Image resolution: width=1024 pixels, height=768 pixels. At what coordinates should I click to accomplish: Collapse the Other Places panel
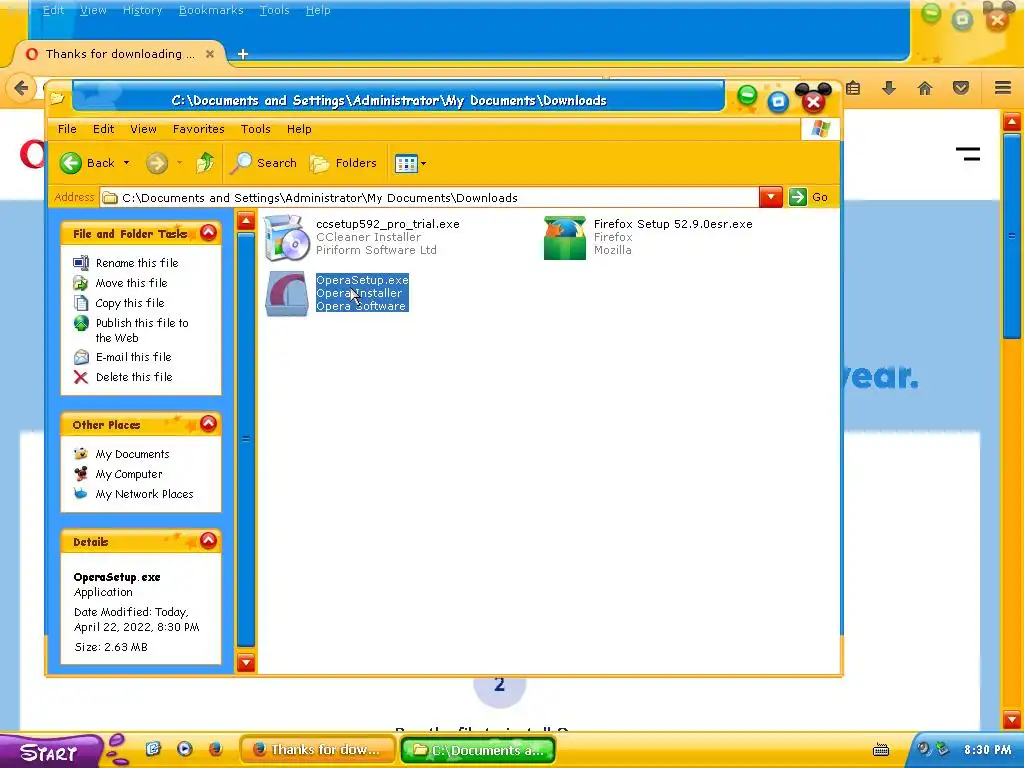click(208, 424)
